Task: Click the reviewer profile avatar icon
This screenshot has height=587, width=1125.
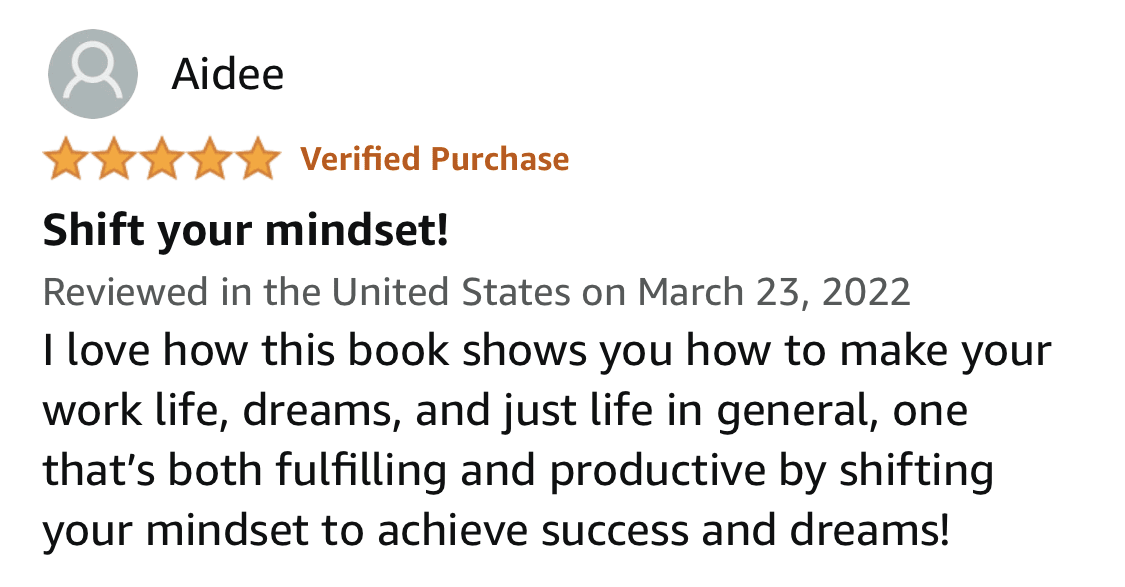Action: 93,74
